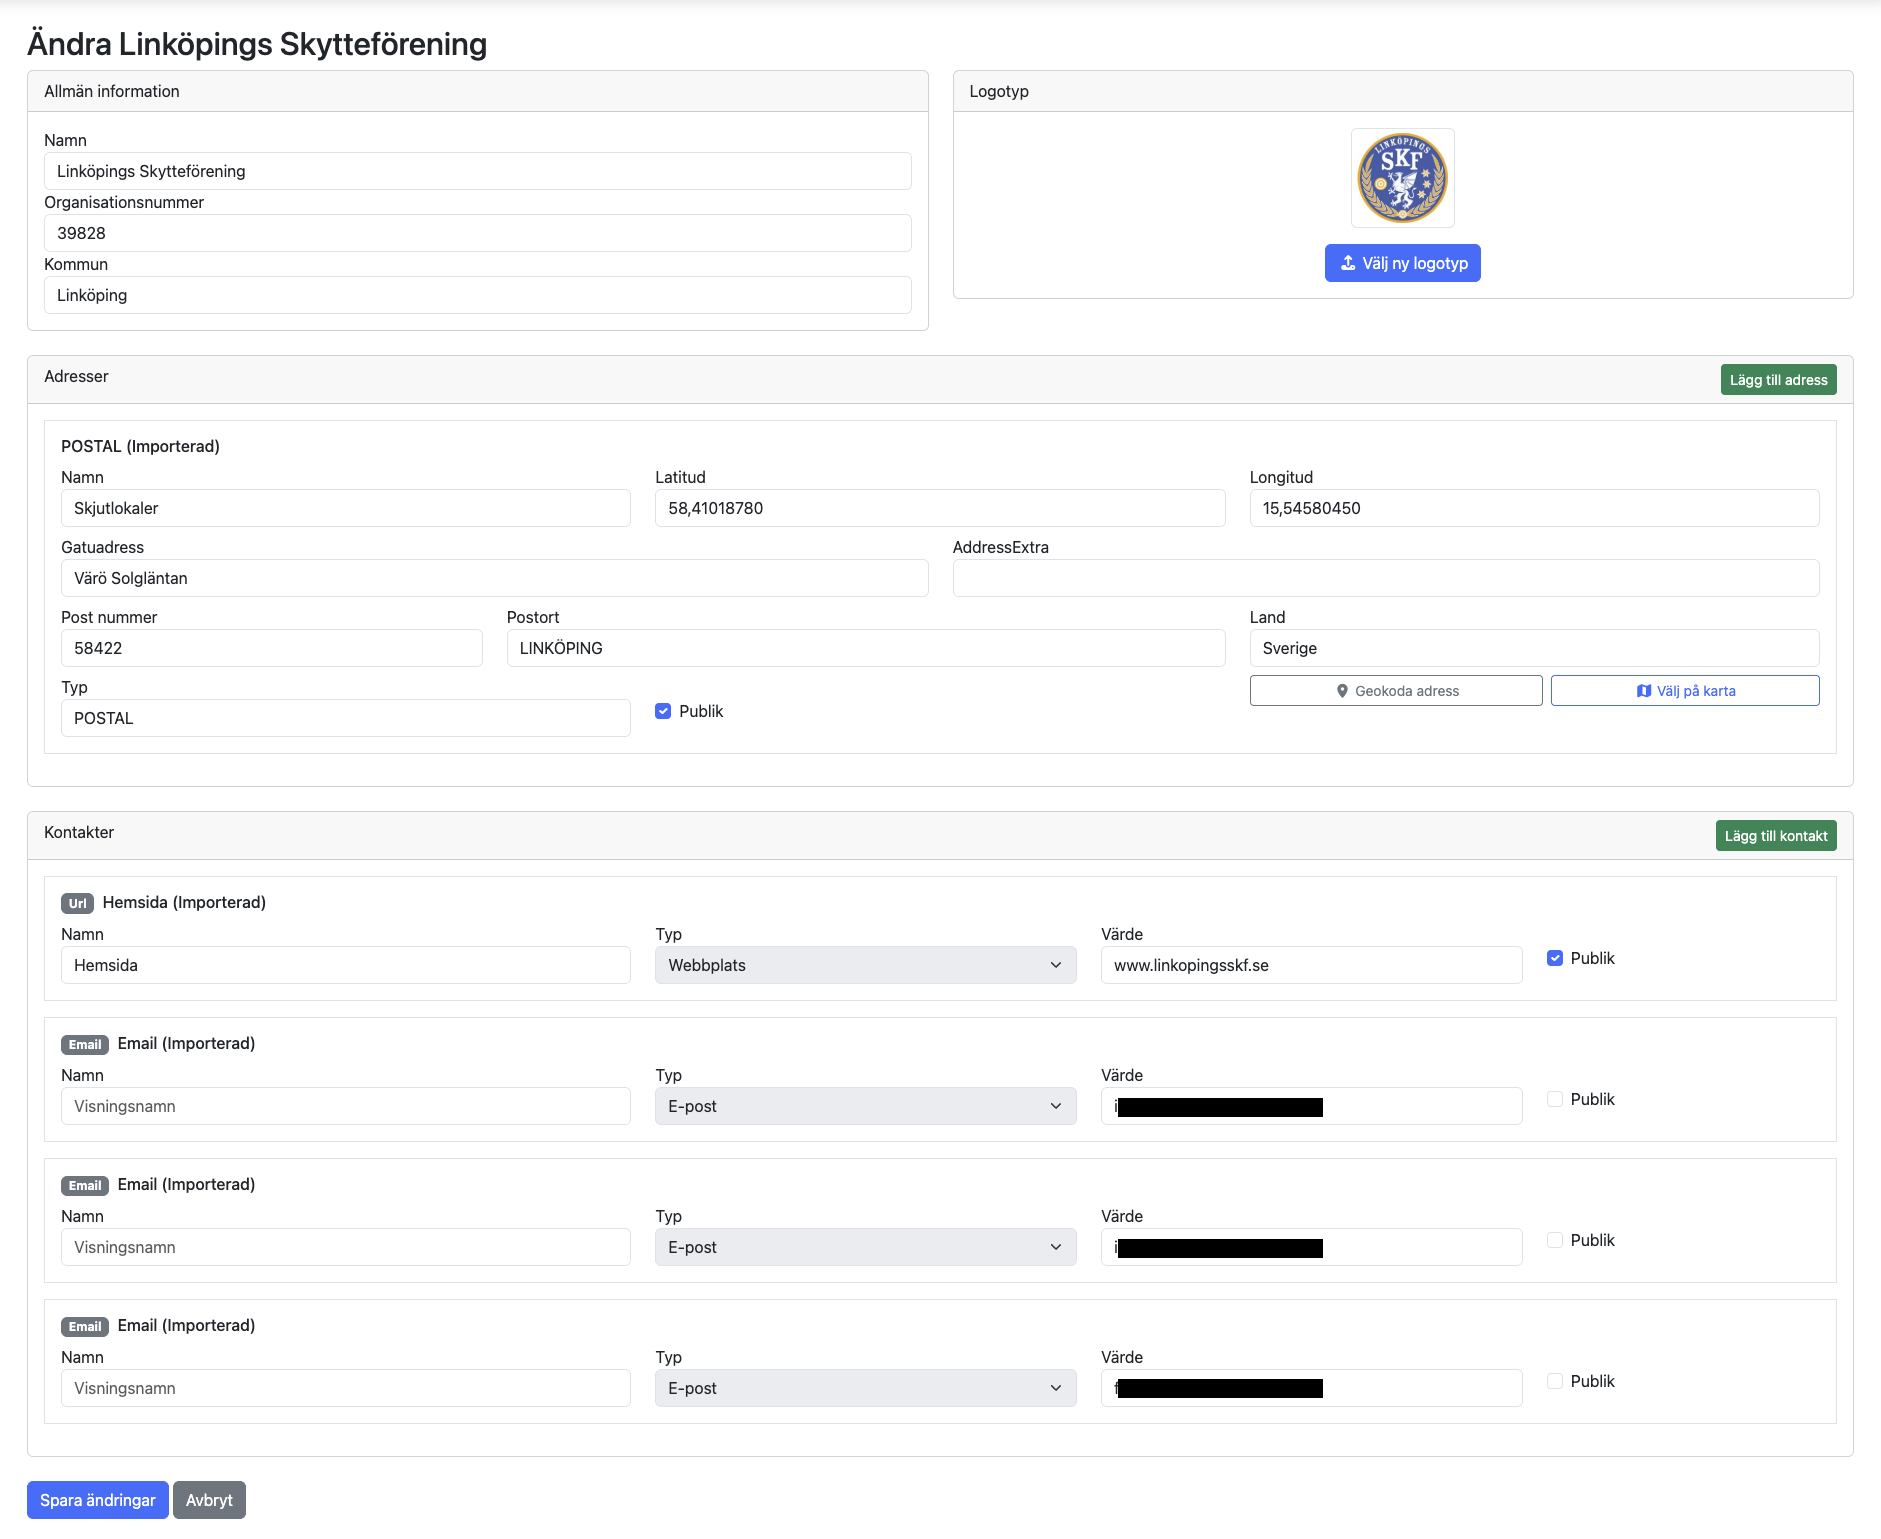Expand the first E-post type dropdown

pyautogui.click(x=865, y=1106)
